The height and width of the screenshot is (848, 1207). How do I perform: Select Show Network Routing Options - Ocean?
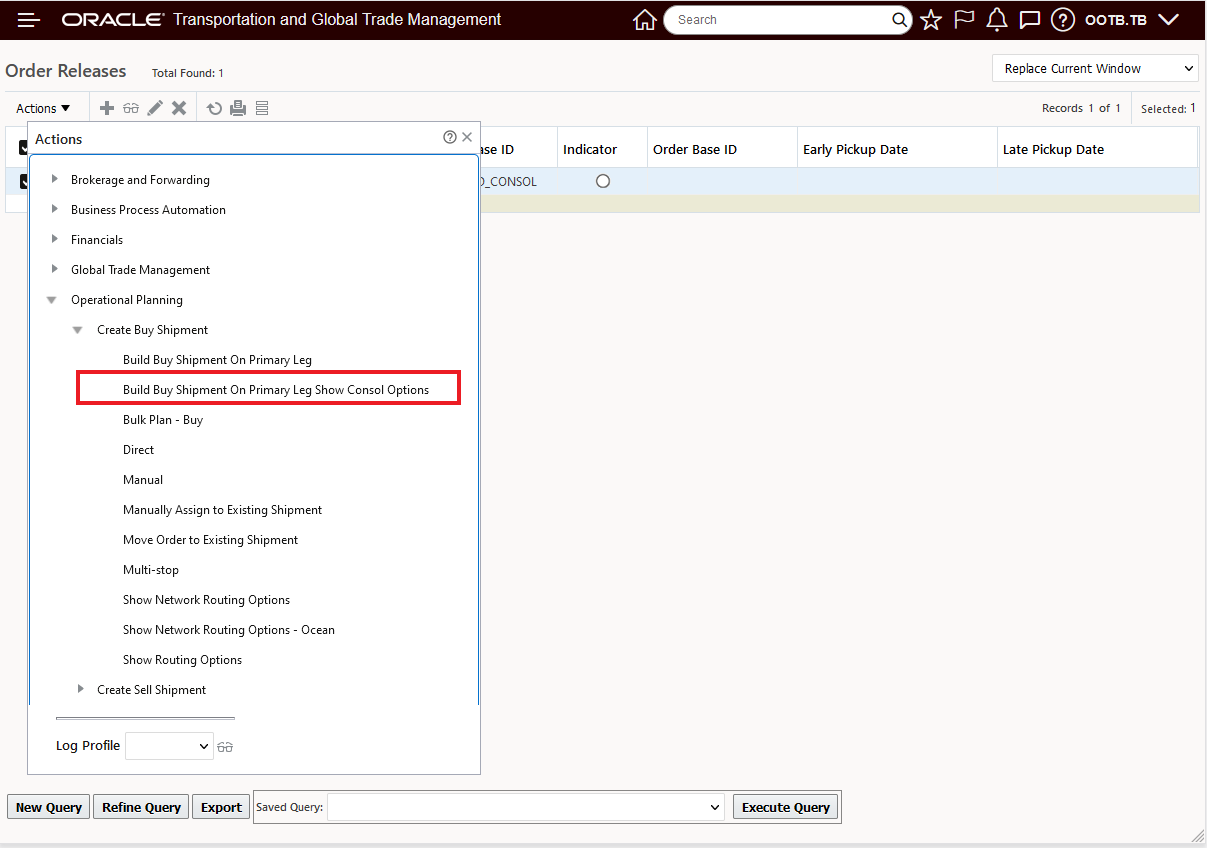pos(229,630)
